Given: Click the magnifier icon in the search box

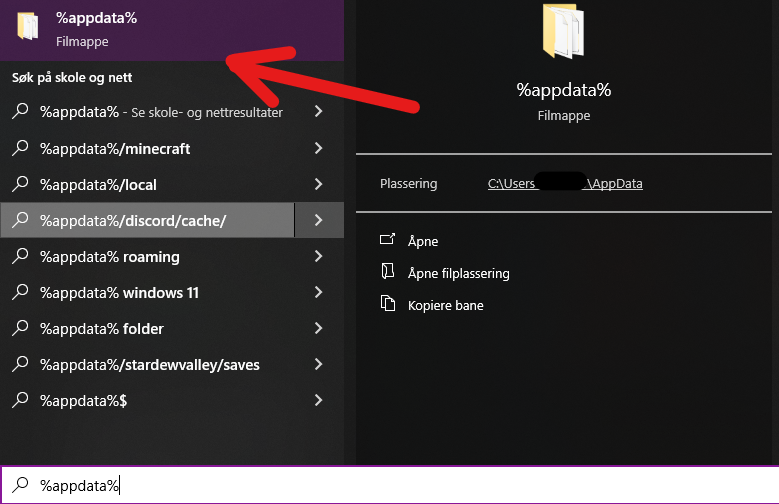Looking at the screenshot, I should 20,485.
